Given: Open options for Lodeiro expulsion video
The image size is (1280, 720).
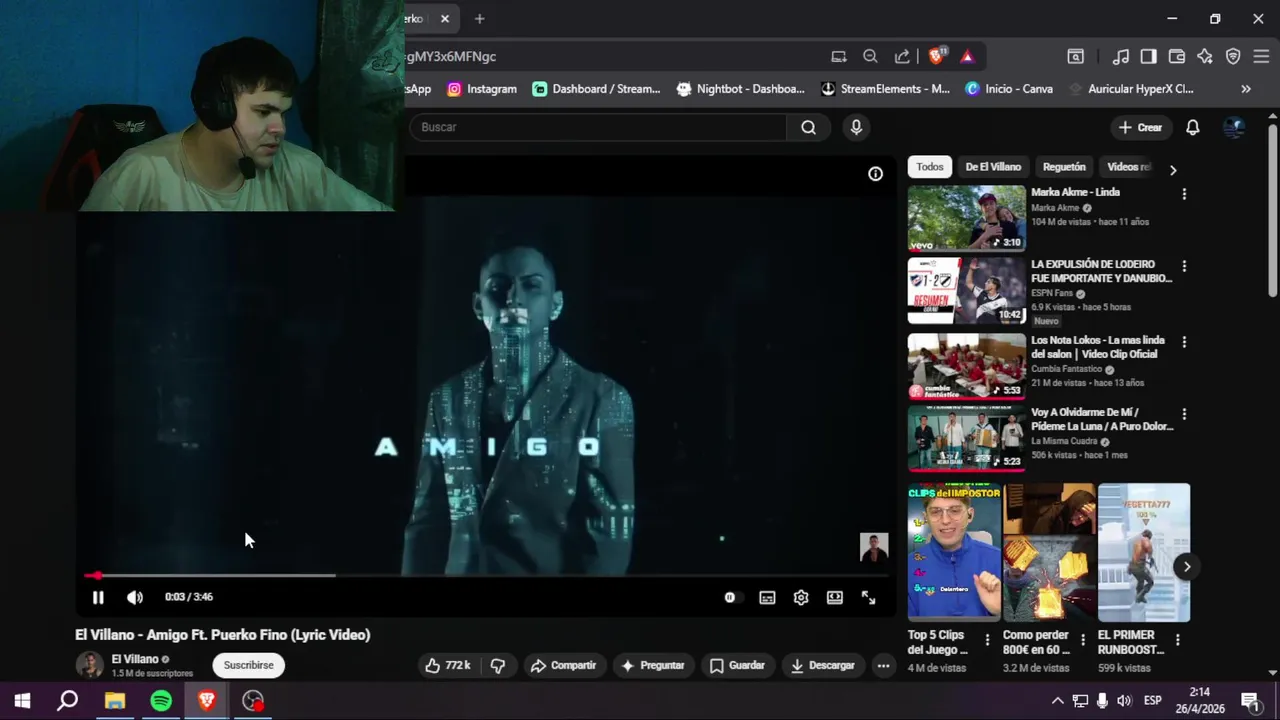Looking at the screenshot, I should point(1184,266).
